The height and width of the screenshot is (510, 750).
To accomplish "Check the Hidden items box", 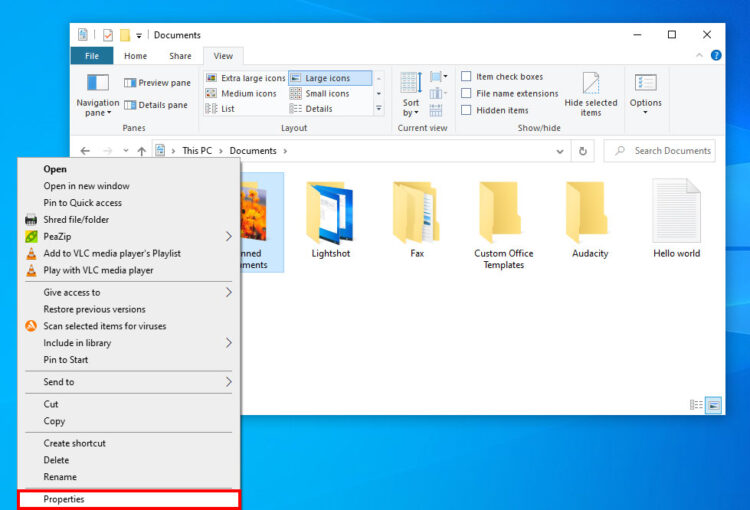I will [466, 111].
